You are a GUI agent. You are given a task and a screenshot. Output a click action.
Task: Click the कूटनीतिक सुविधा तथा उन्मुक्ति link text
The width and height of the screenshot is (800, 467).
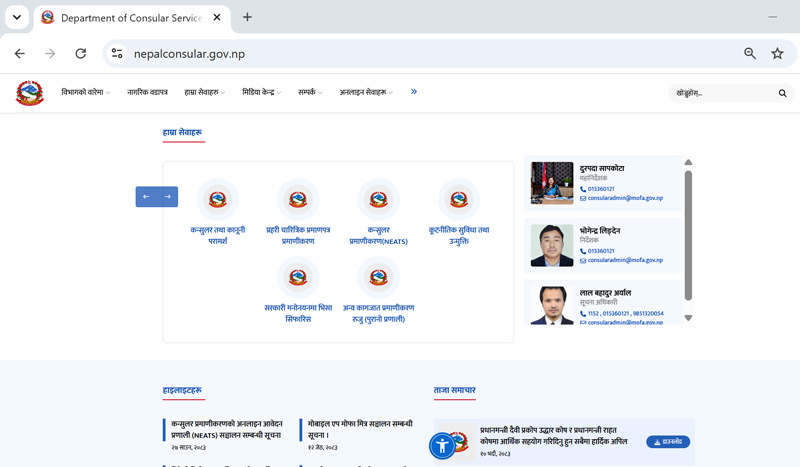(x=459, y=235)
